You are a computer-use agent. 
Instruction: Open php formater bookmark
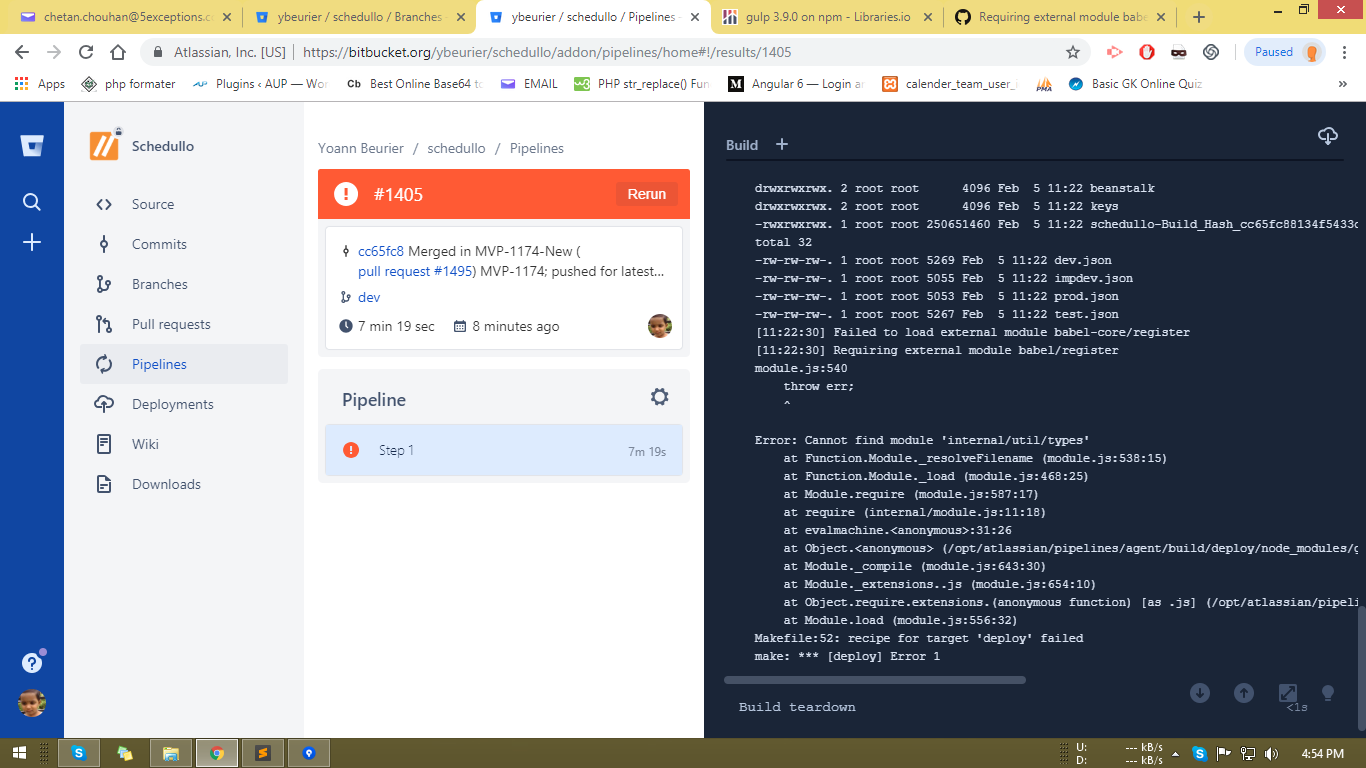(x=128, y=84)
